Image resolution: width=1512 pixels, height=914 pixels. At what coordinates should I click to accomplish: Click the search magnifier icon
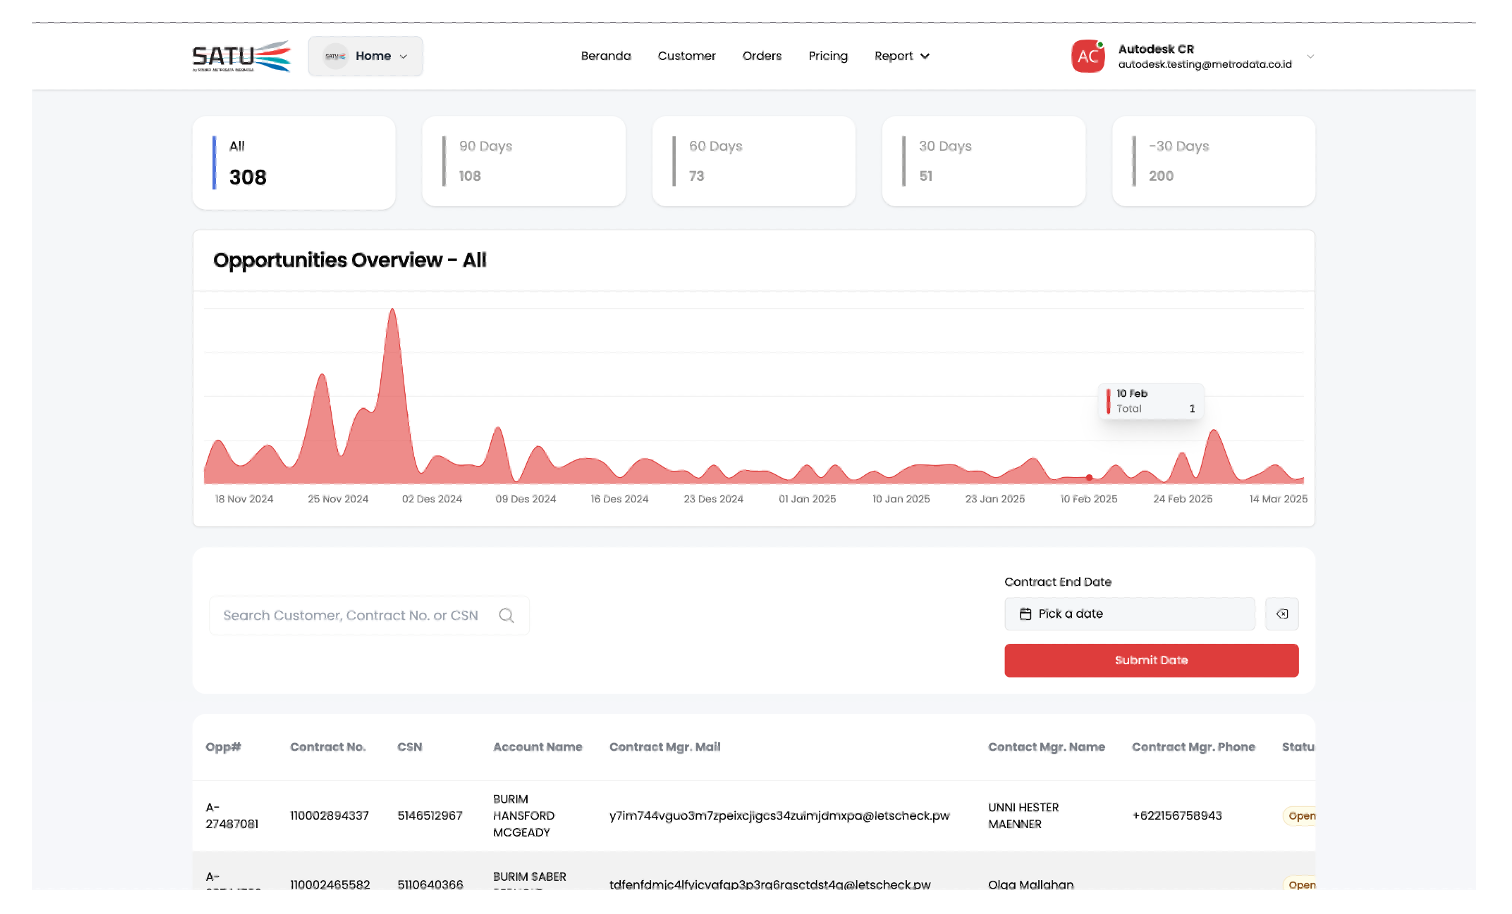[x=506, y=616]
